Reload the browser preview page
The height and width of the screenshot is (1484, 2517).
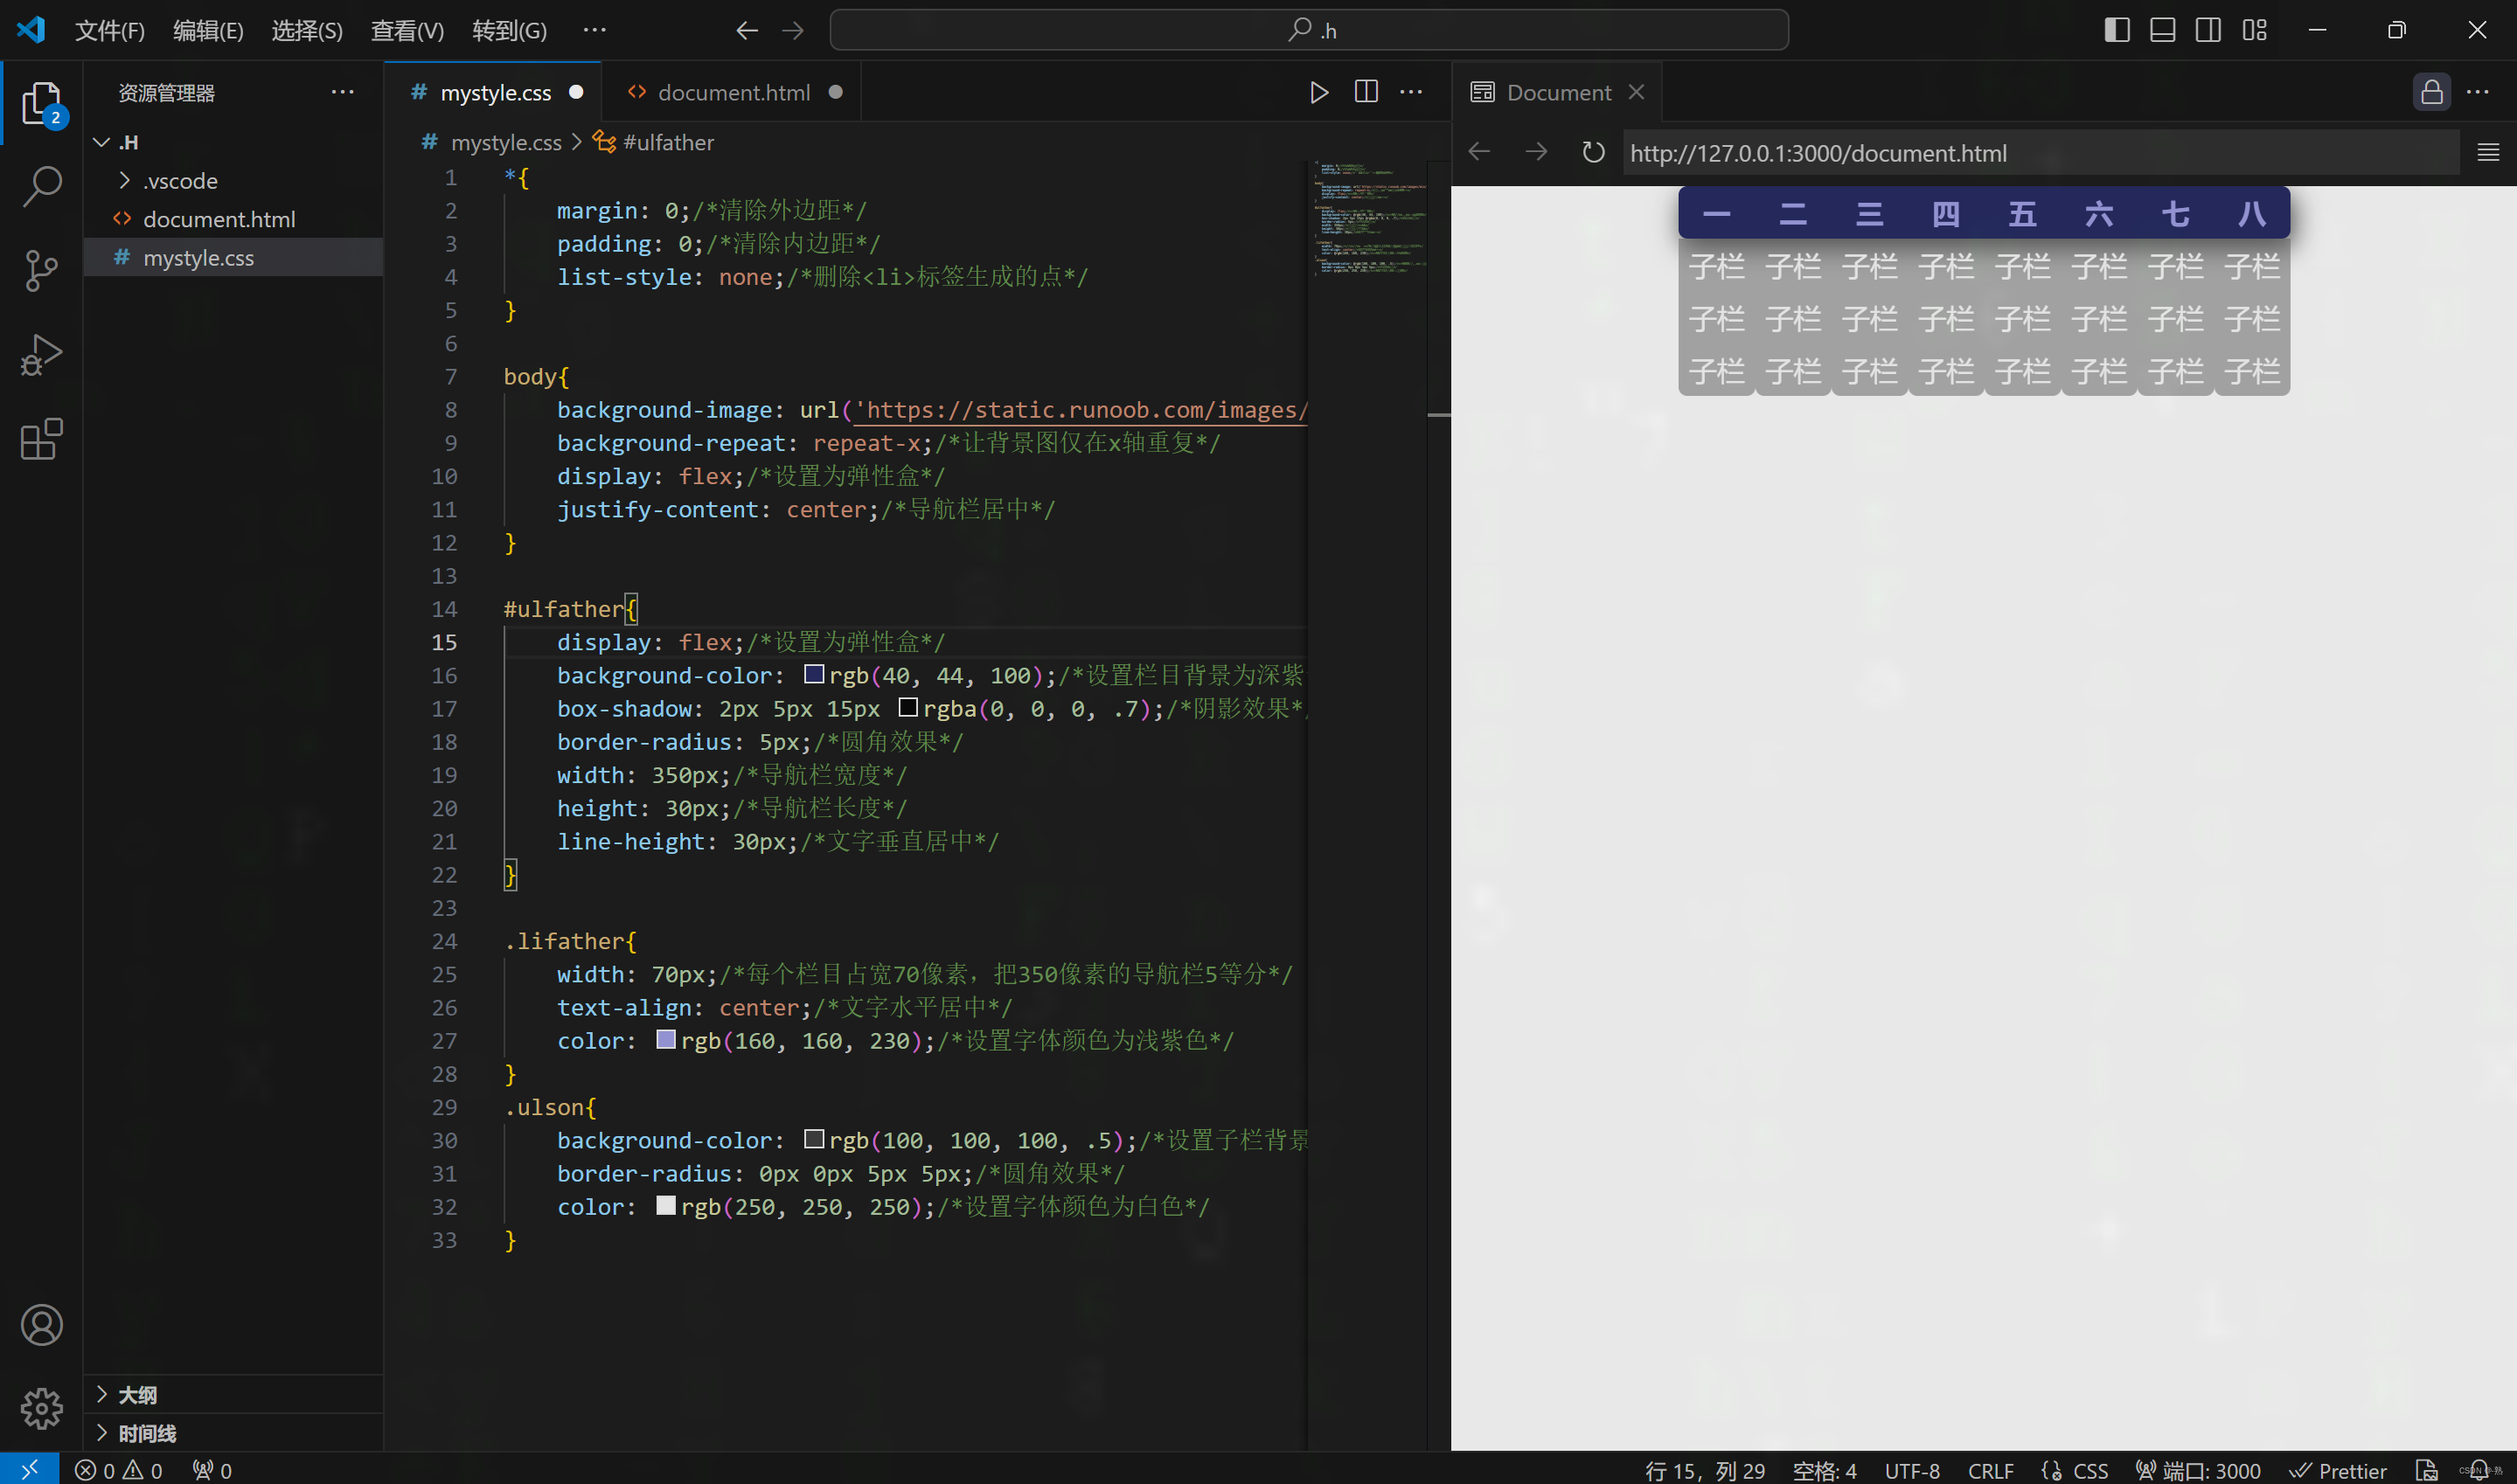(x=1592, y=153)
